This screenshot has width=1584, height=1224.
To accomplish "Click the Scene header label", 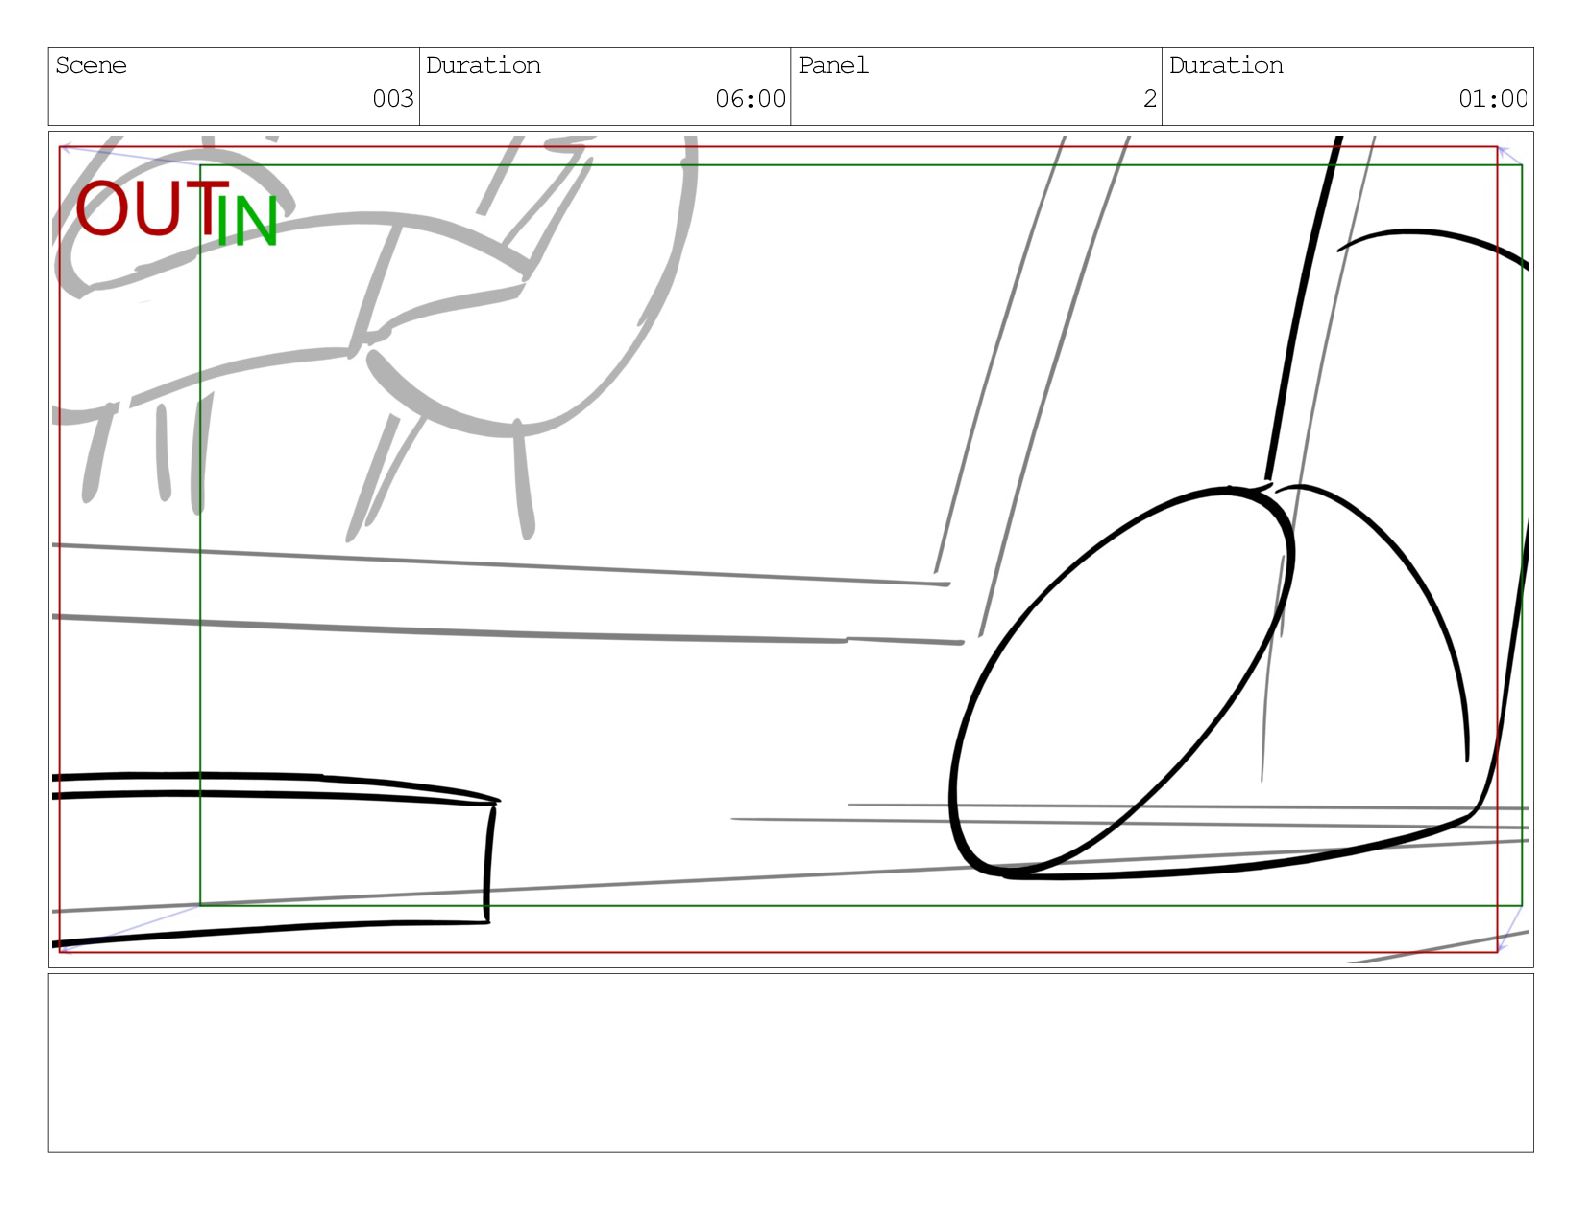I will 91,66.
